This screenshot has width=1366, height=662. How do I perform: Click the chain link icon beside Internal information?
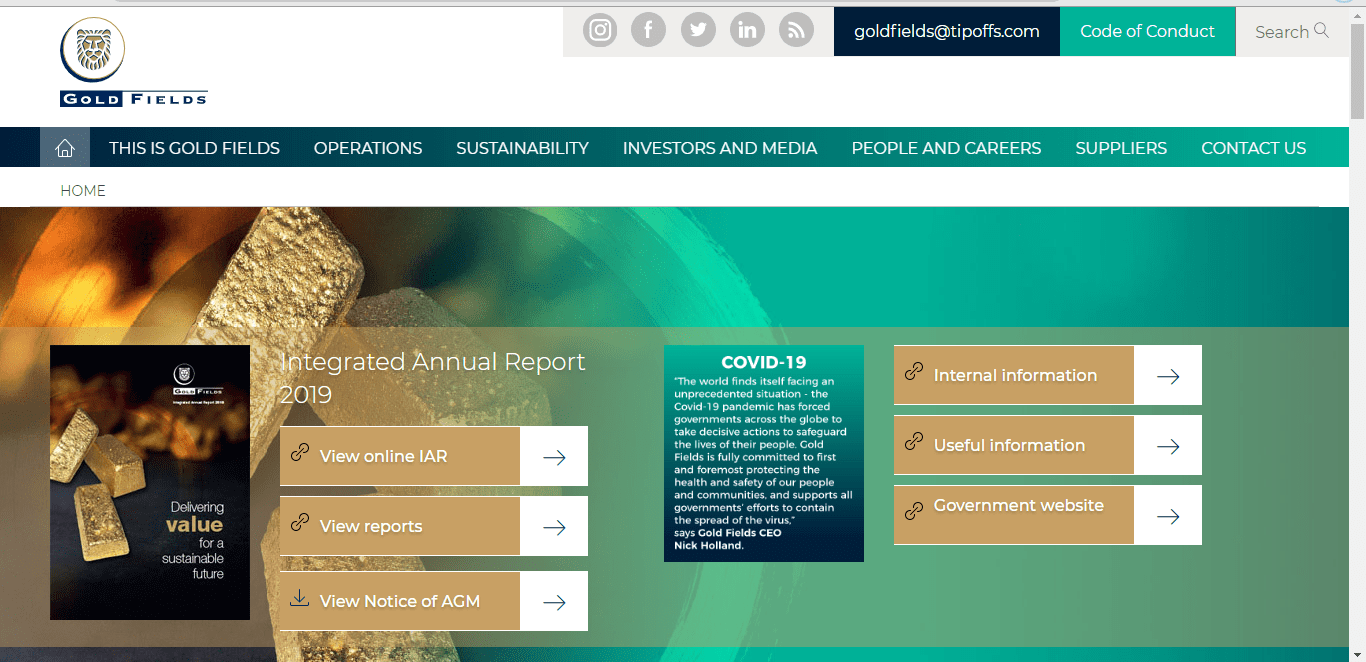[x=913, y=371]
